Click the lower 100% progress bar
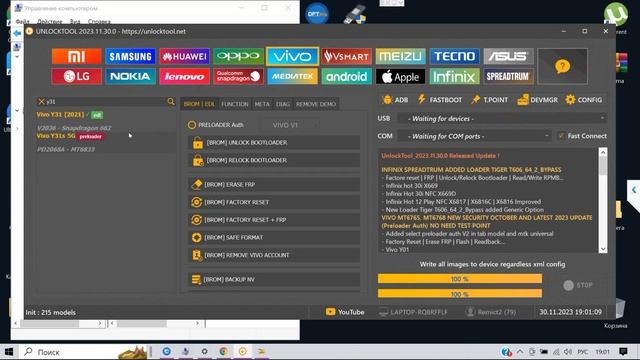This screenshot has width=640, height=360. click(x=460, y=294)
